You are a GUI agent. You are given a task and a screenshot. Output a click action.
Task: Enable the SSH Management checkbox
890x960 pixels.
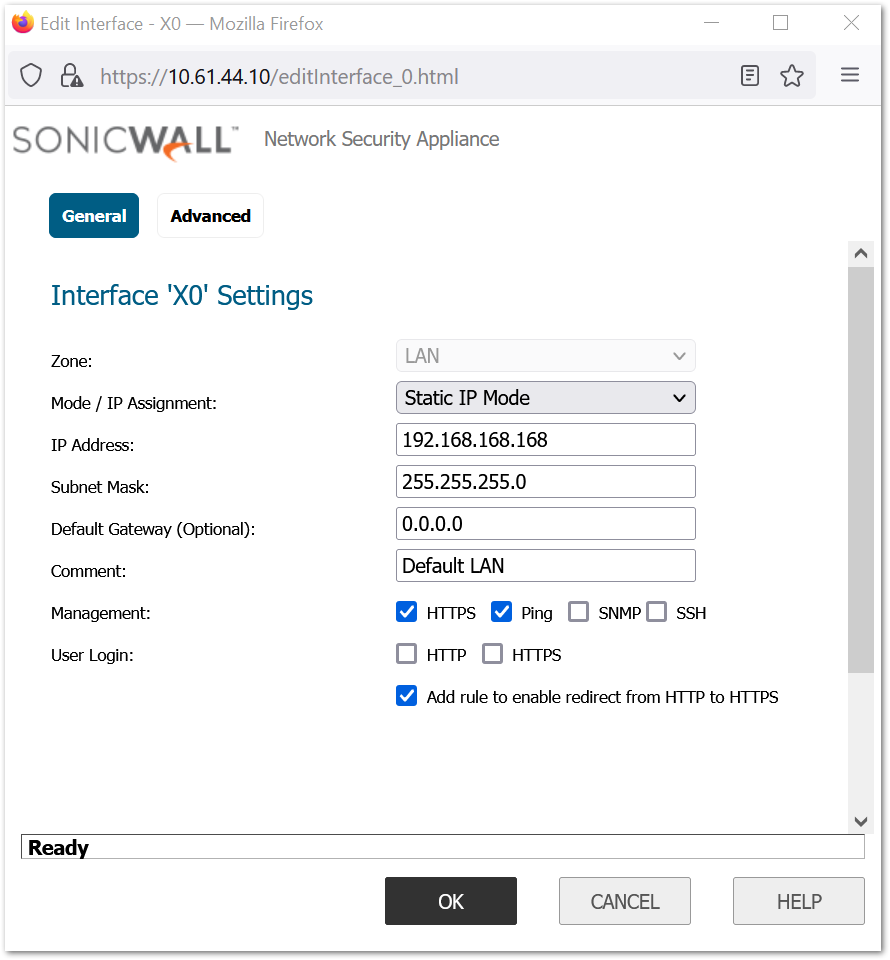tap(656, 612)
